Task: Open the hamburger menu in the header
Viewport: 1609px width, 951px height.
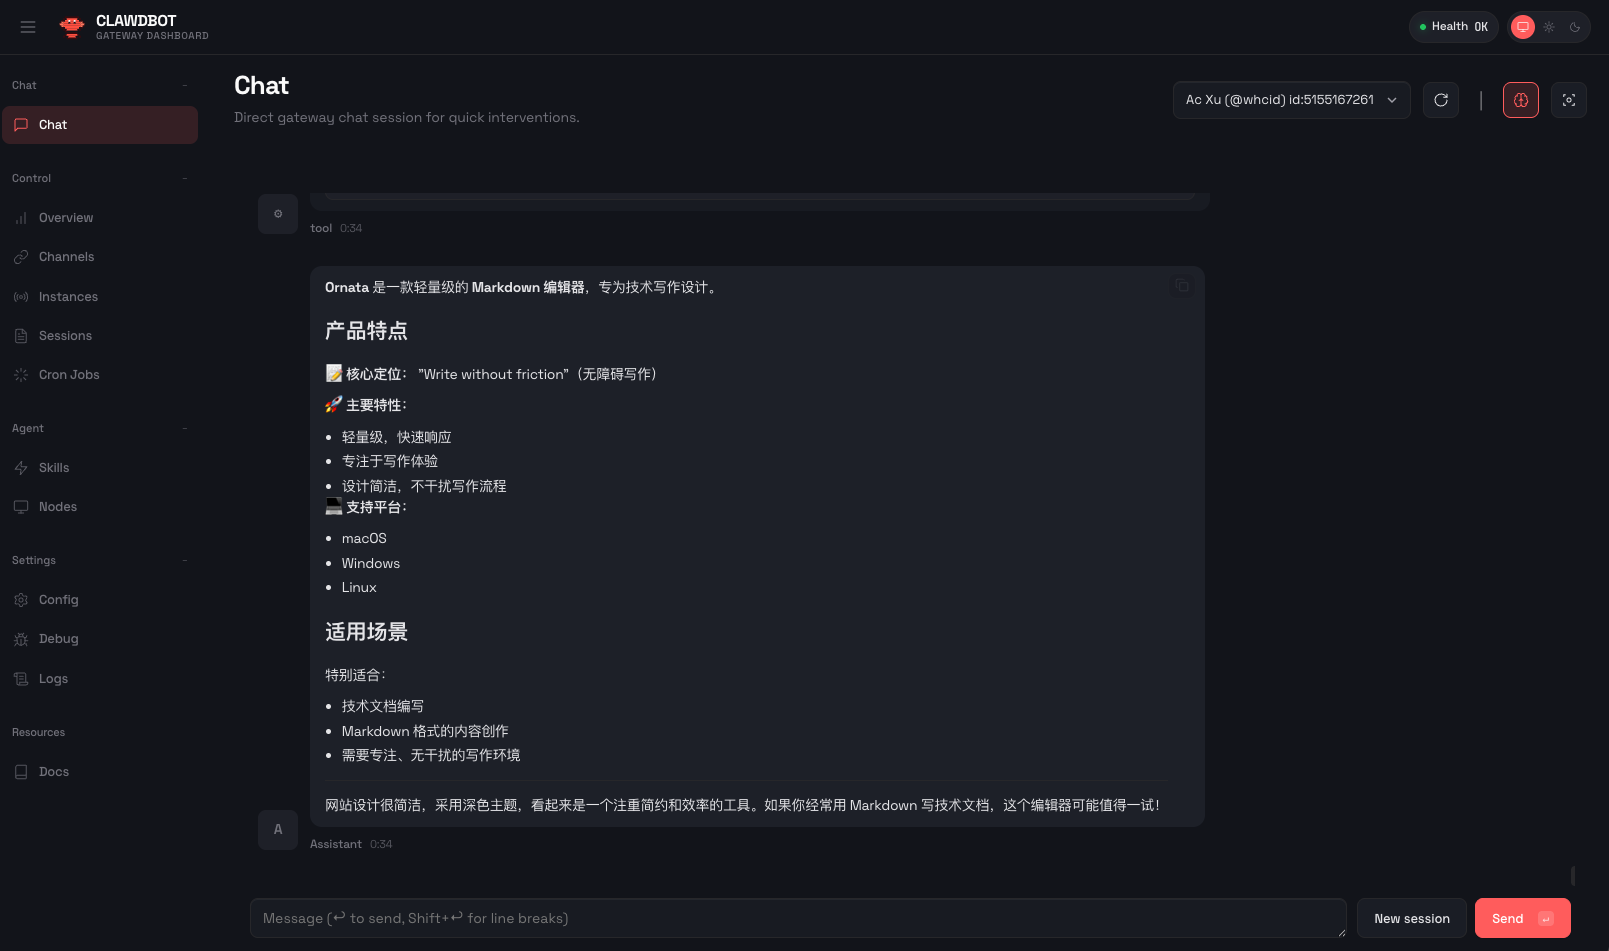Action: coord(28,27)
